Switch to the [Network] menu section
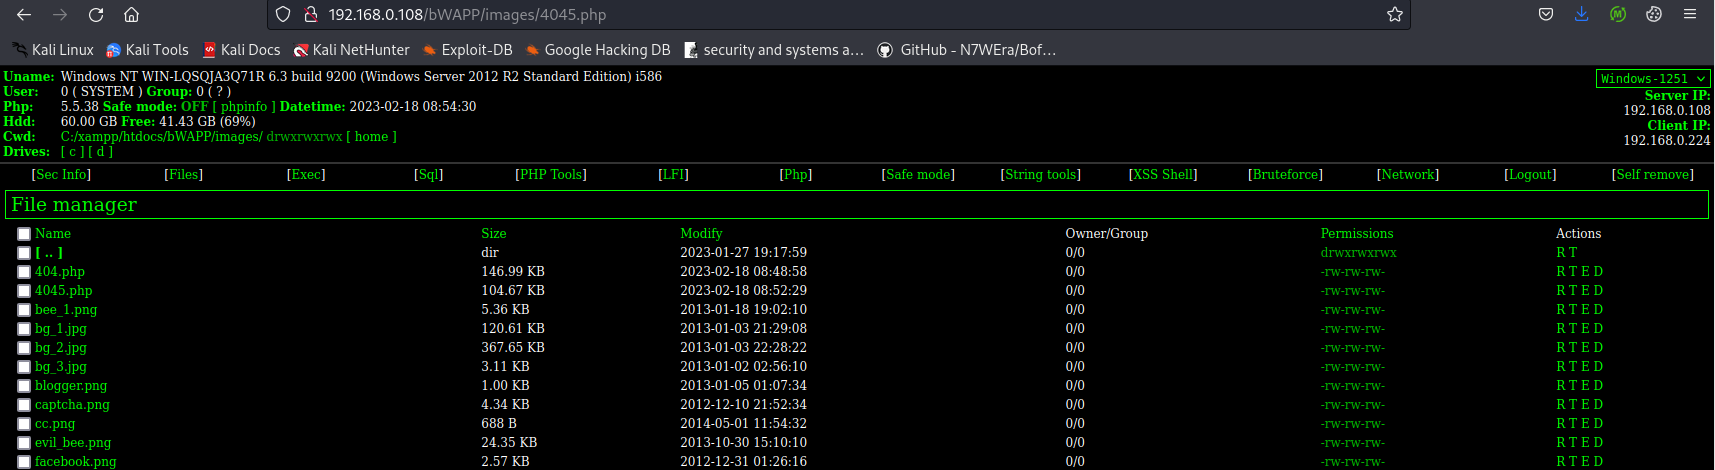1715x470 pixels. click(1407, 175)
